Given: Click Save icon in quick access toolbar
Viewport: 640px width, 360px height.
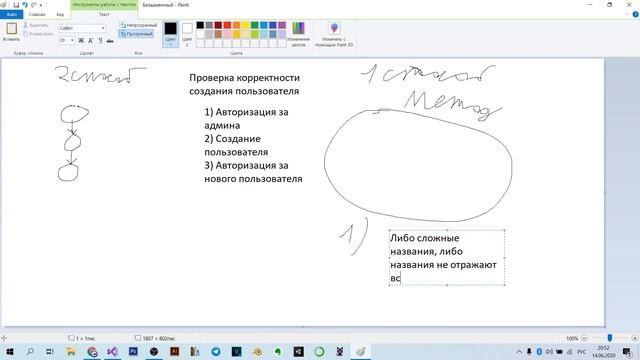Looking at the screenshot, I should pyautogui.click(x=16, y=5).
